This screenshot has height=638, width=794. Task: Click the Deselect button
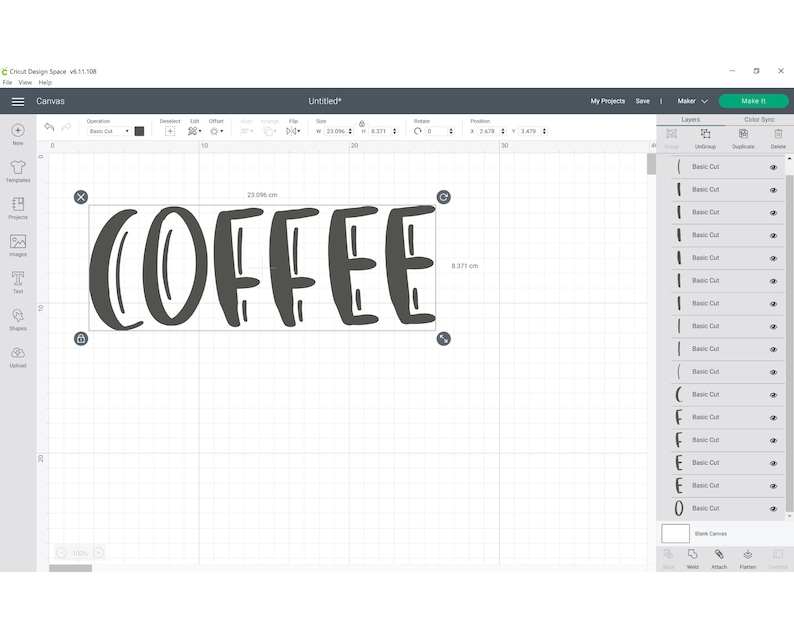pyautogui.click(x=170, y=131)
